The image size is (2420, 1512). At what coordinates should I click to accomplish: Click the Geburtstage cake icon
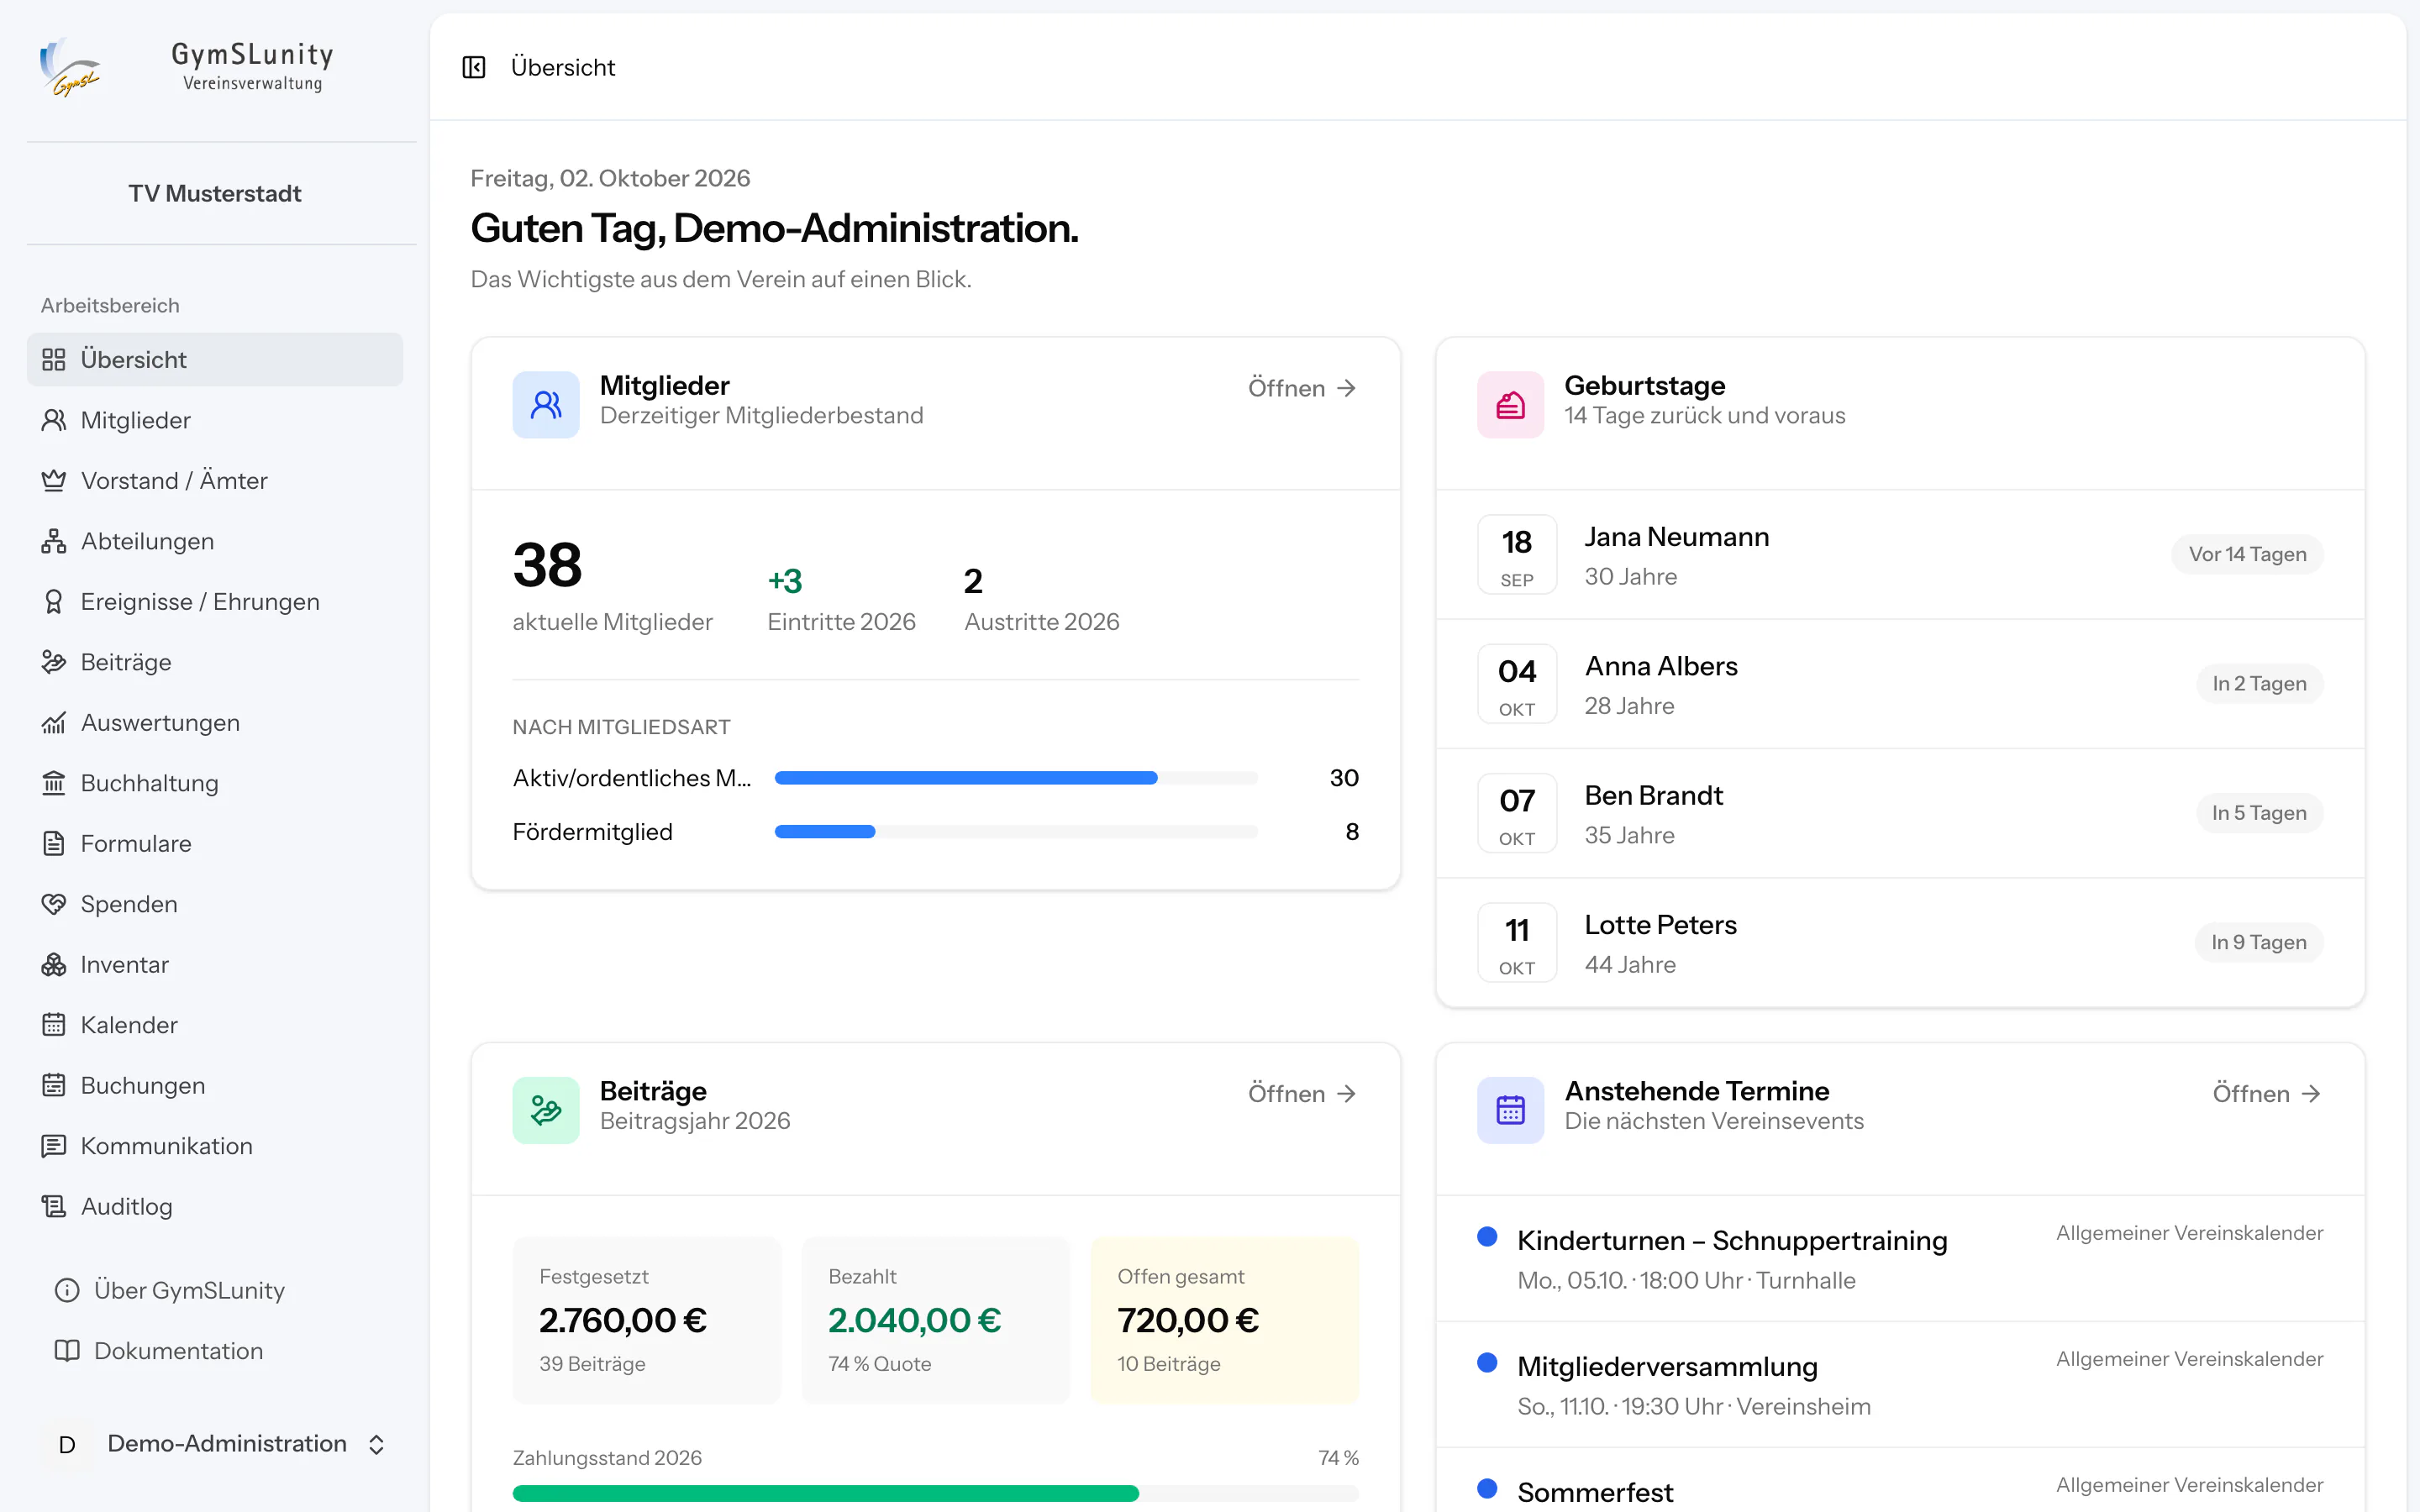click(x=1510, y=404)
